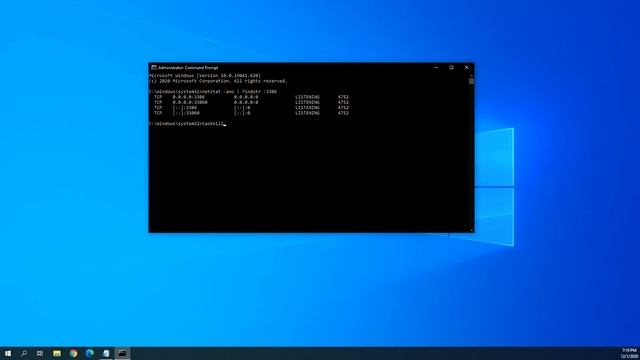The height and width of the screenshot is (360, 640).
Task: Click the [::]:3306 local address
Action: click(x=184, y=108)
